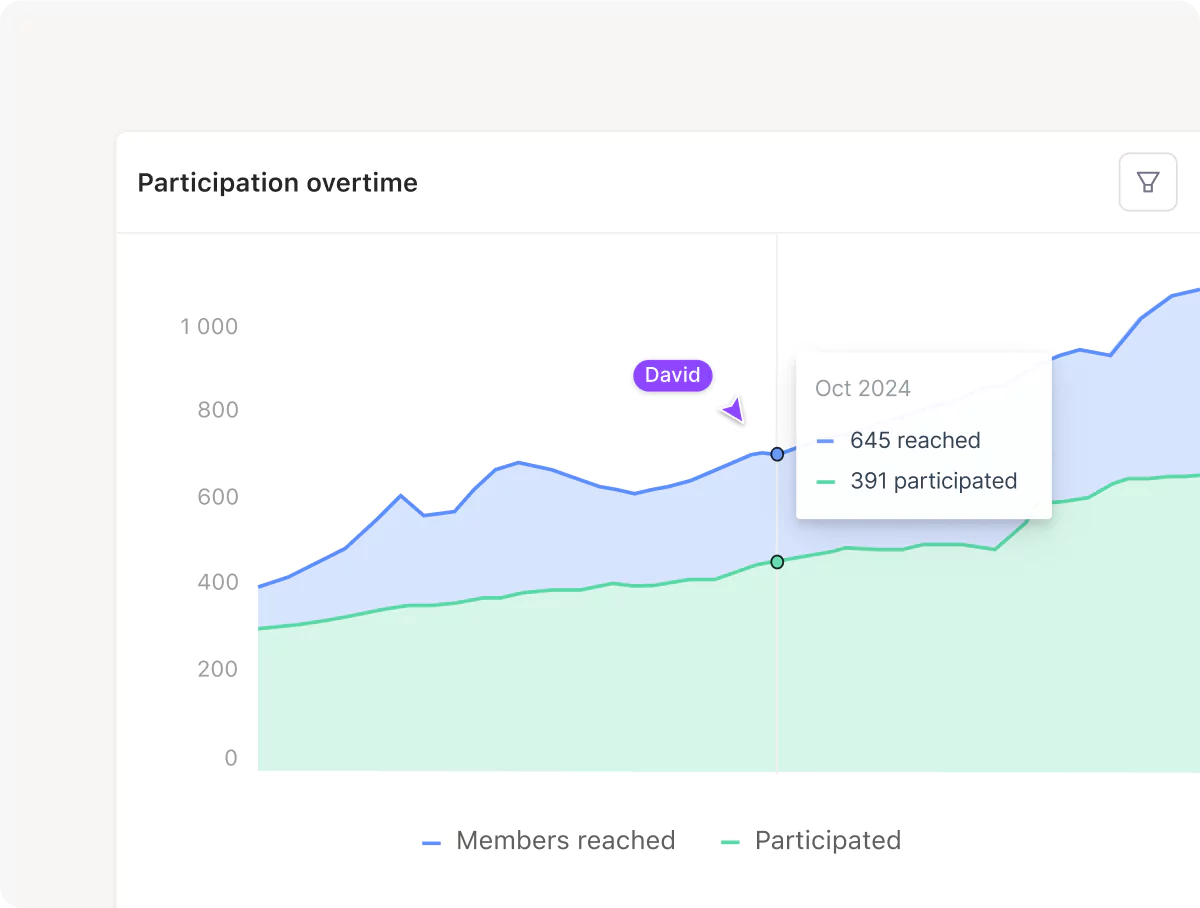The image size is (1200, 908).
Task: Select the green data point on participated line
Action: [777, 562]
